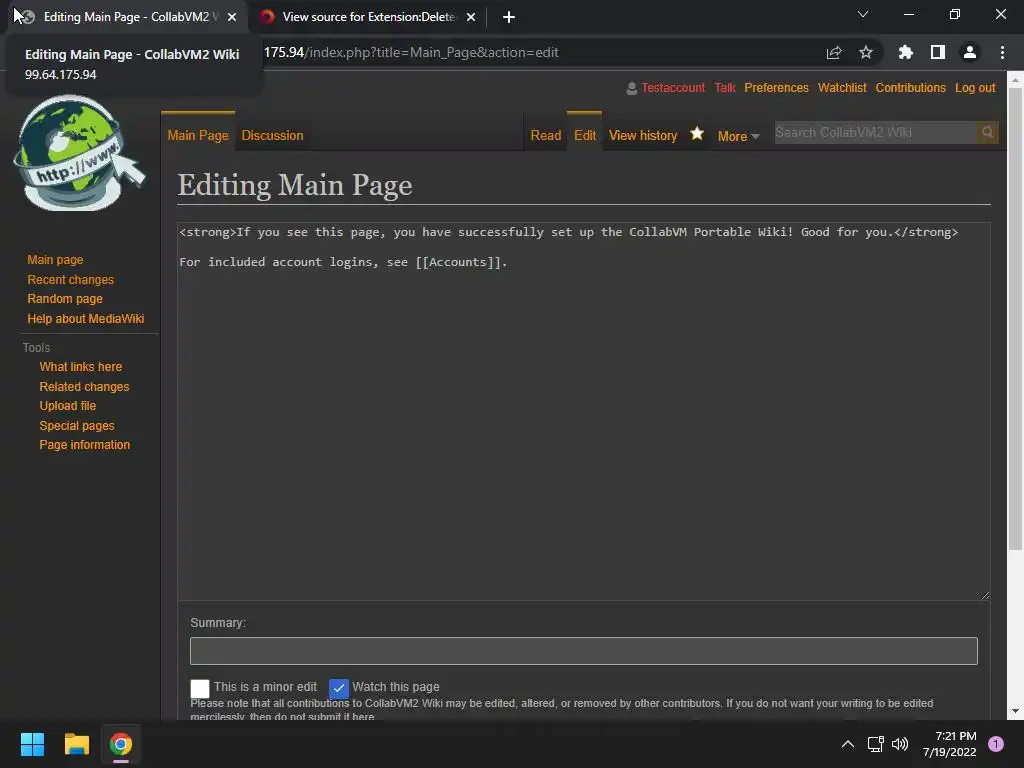This screenshot has width=1024, height=768.
Task: Open the Talk link
Action: pos(724,88)
